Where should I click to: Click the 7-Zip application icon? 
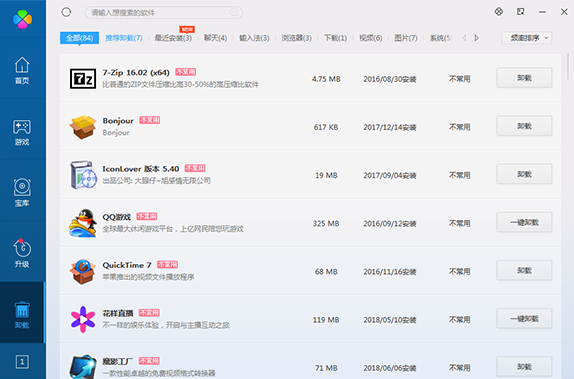click(x=83, y=78)
